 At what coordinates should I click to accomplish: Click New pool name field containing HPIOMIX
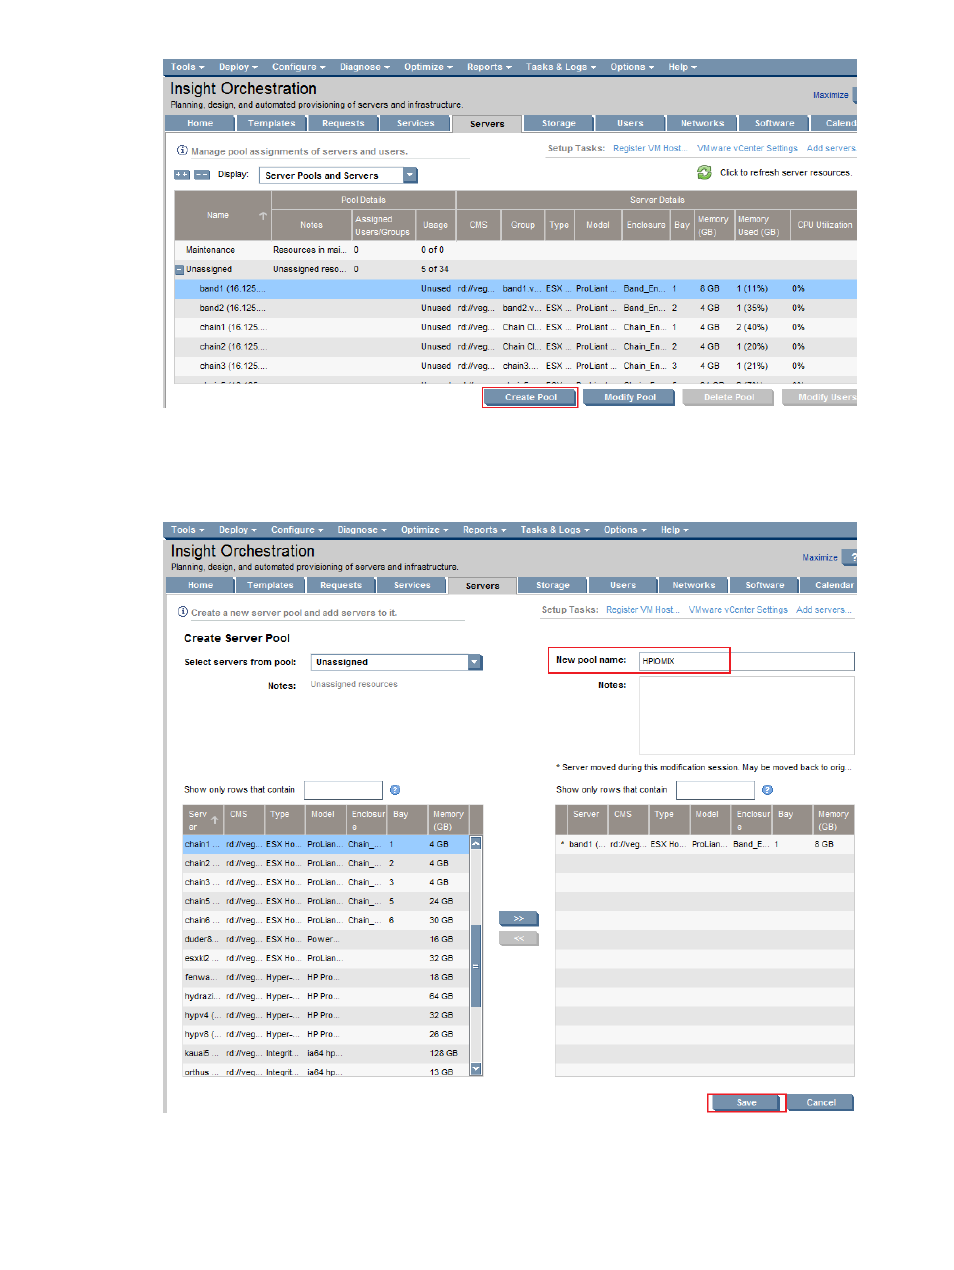click(746, 661)
